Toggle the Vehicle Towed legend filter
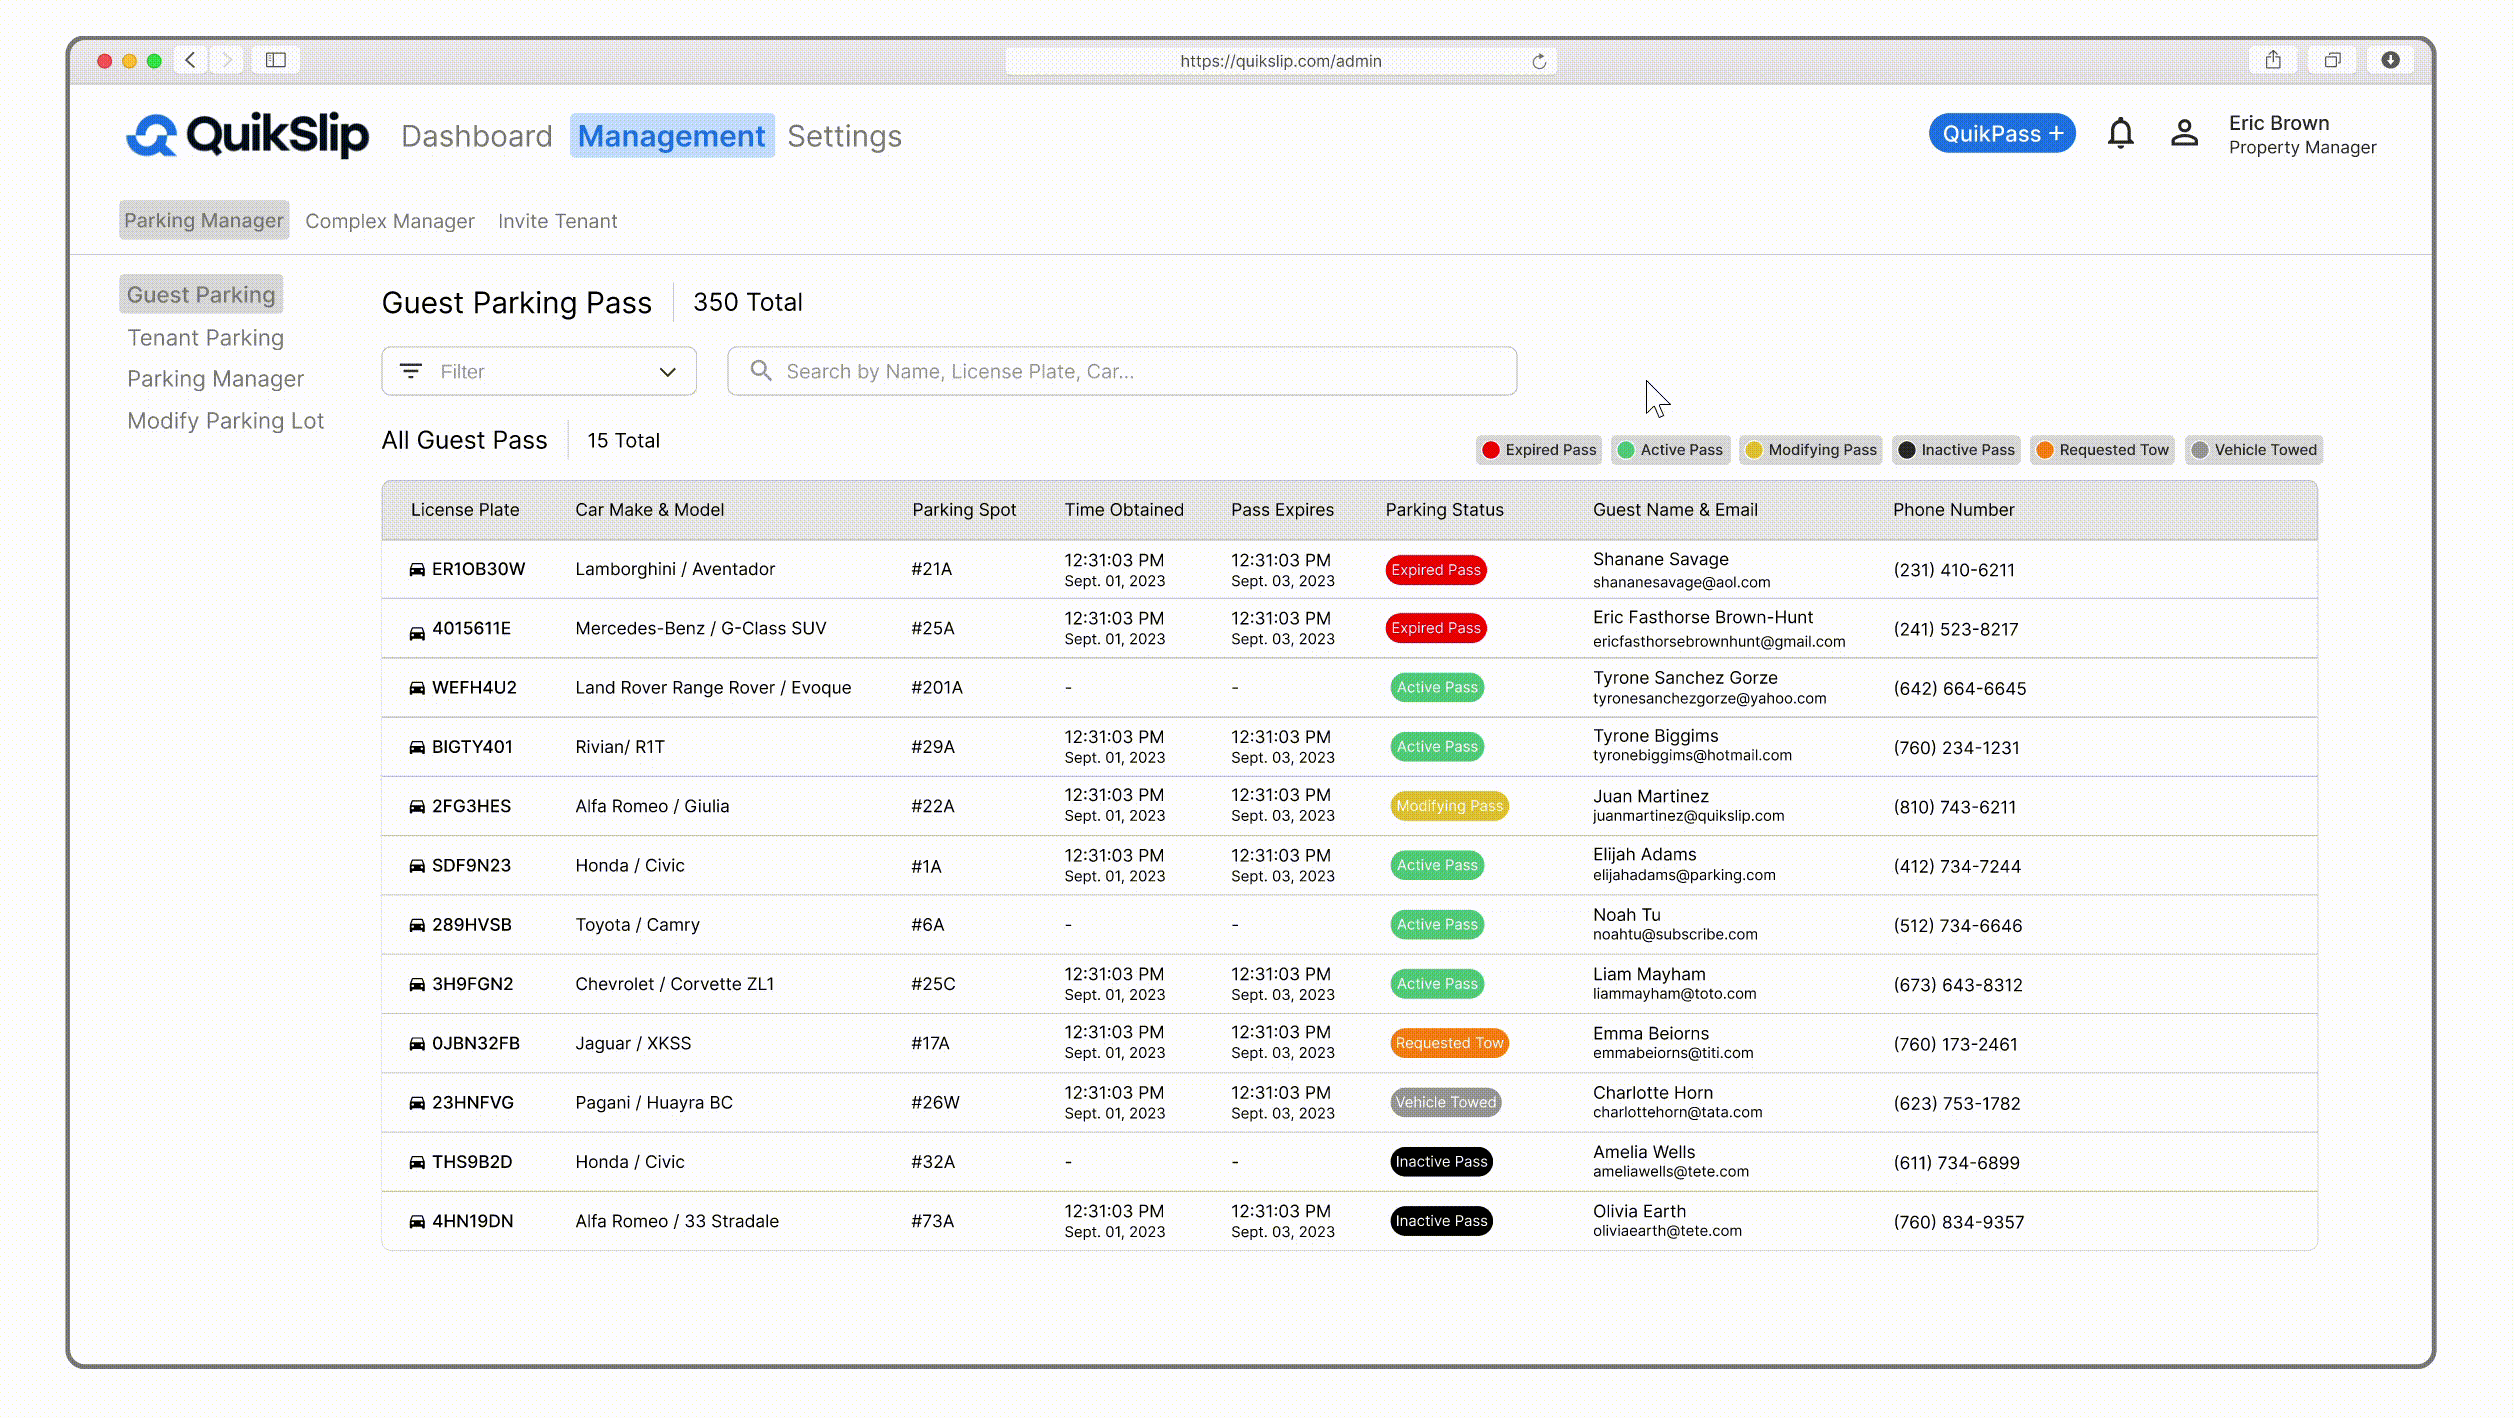Screen dimensions: 2514x1418 click(2253, 450)
